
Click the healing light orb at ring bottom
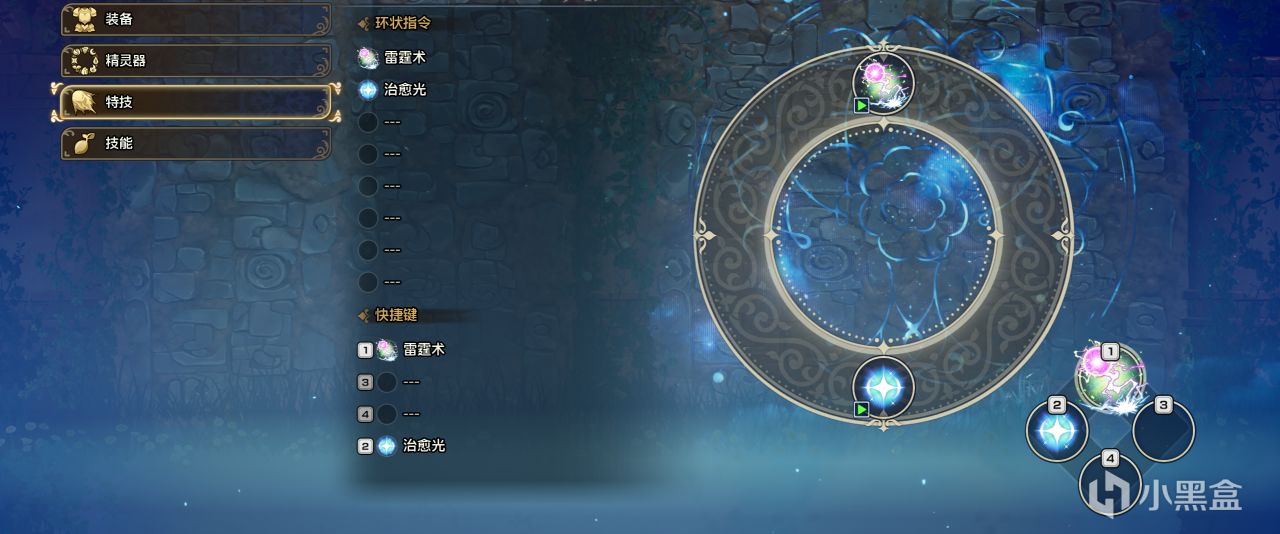[x=884, y=387]
